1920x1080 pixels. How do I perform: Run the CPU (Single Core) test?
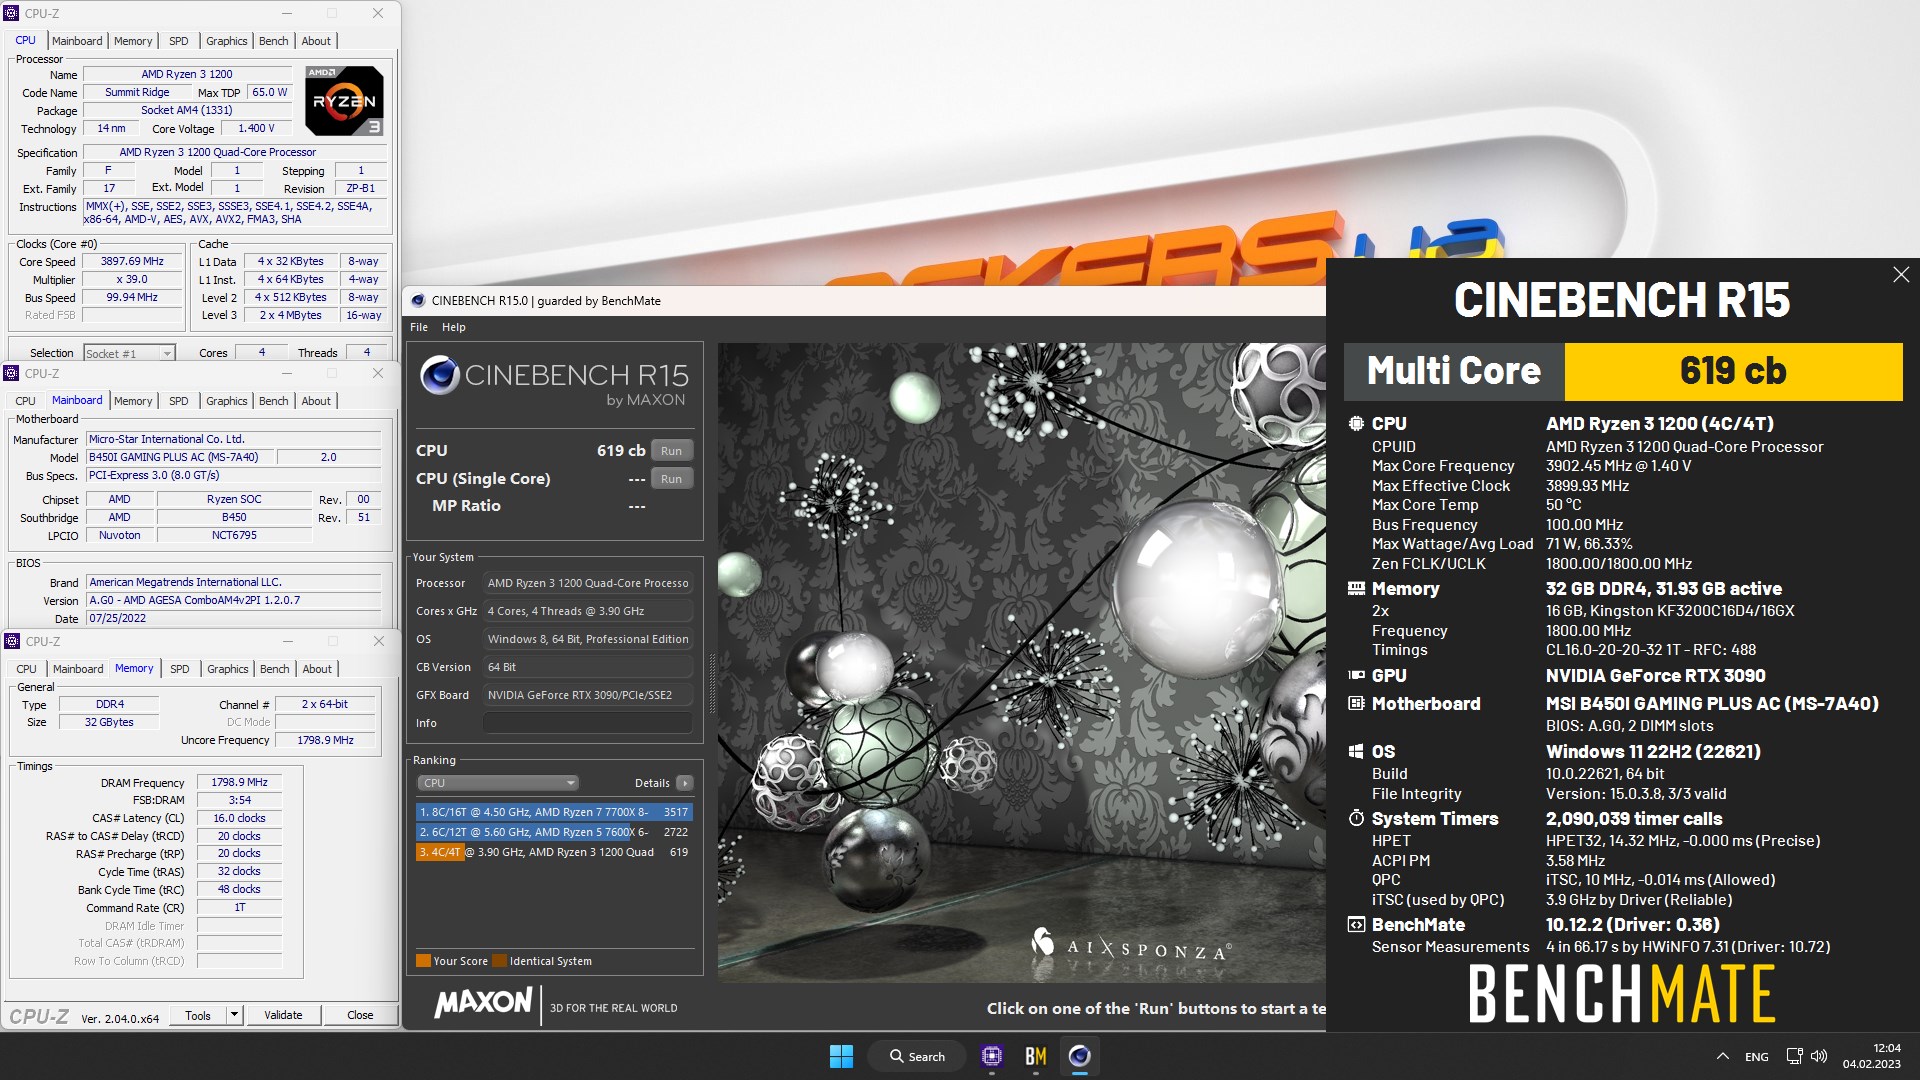pyautogui.click(x=671, y=479)
